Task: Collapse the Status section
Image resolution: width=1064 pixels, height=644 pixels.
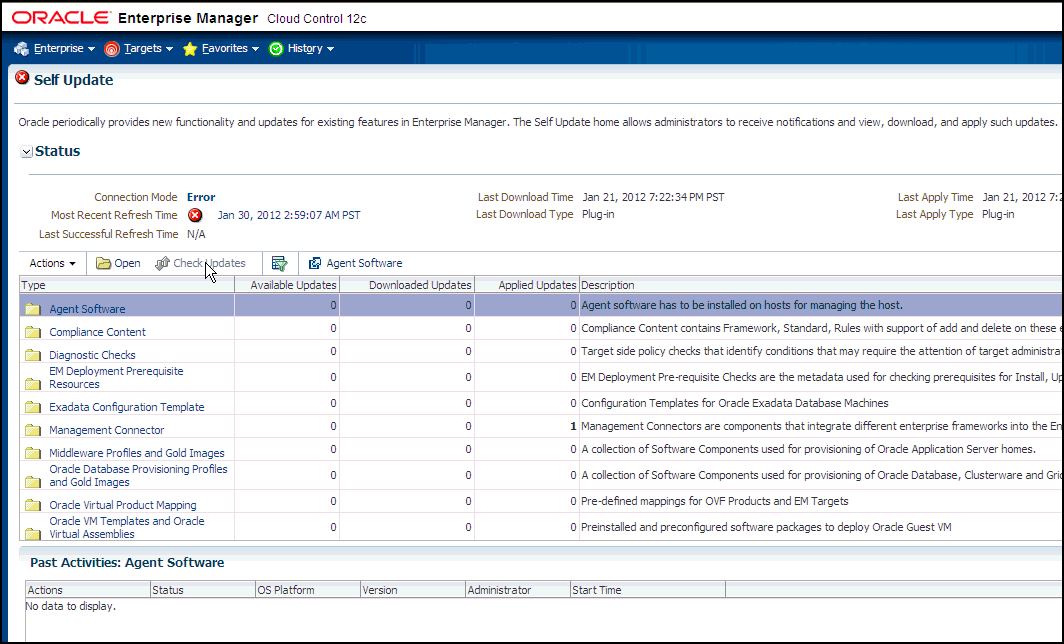Action: coord(26,152)
